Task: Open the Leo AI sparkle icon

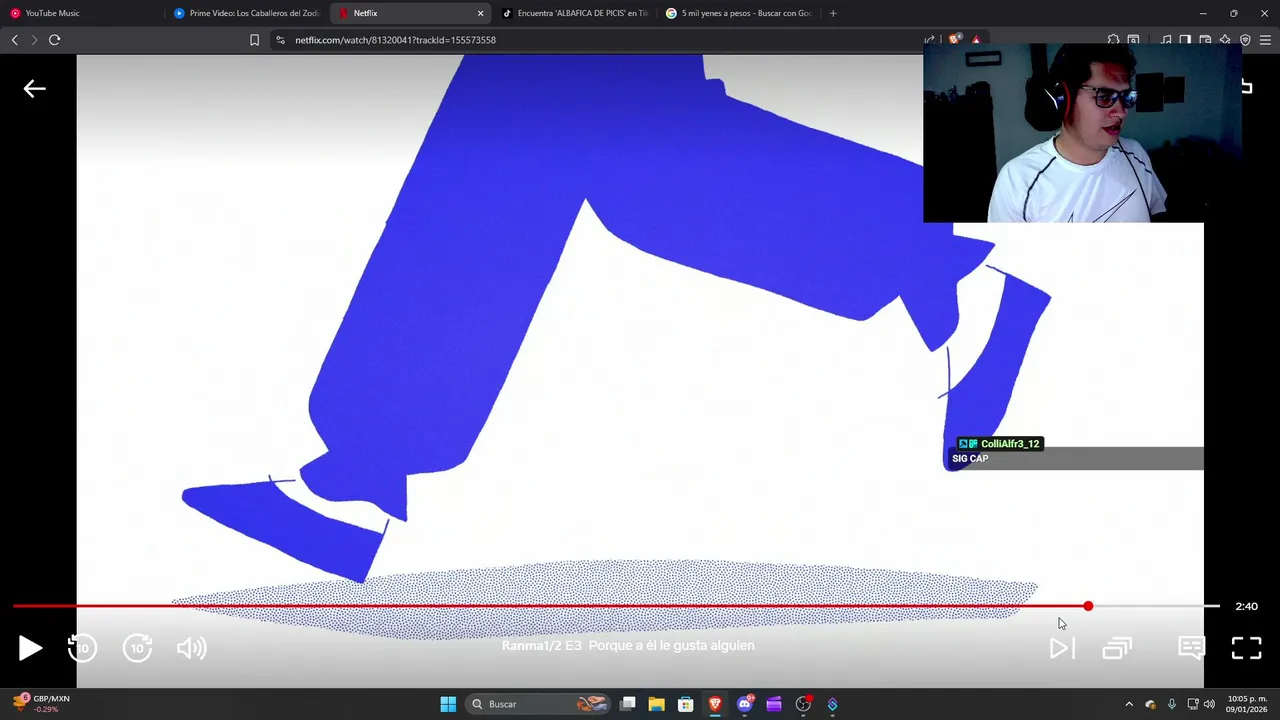Action: tap(1225, 40)
